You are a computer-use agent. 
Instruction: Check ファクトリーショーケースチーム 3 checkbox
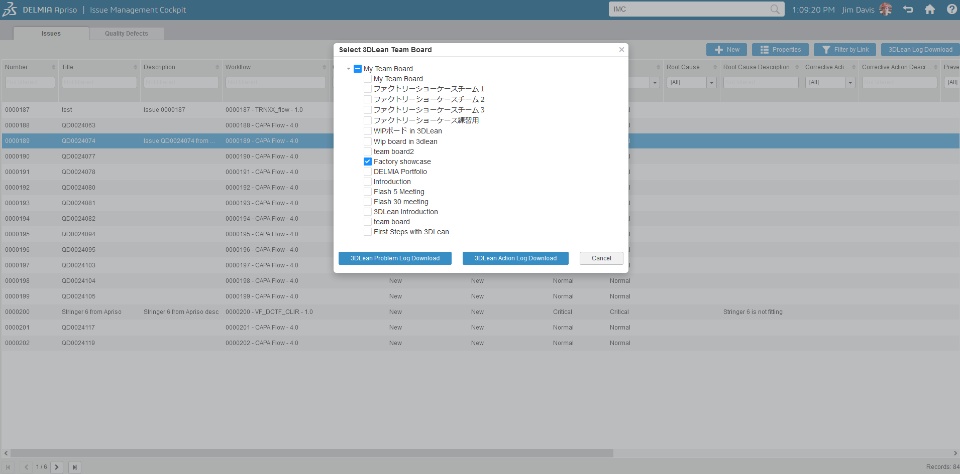pos(367,110)
